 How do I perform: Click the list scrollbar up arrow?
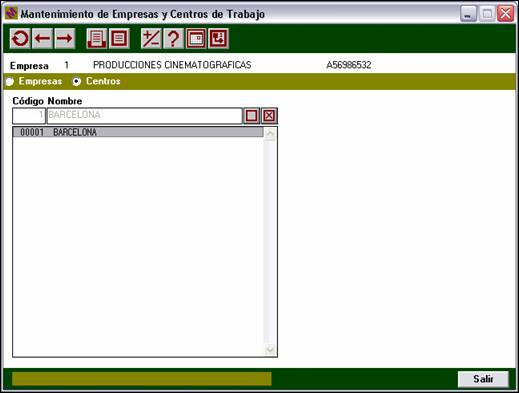click(x=270, y=134)
